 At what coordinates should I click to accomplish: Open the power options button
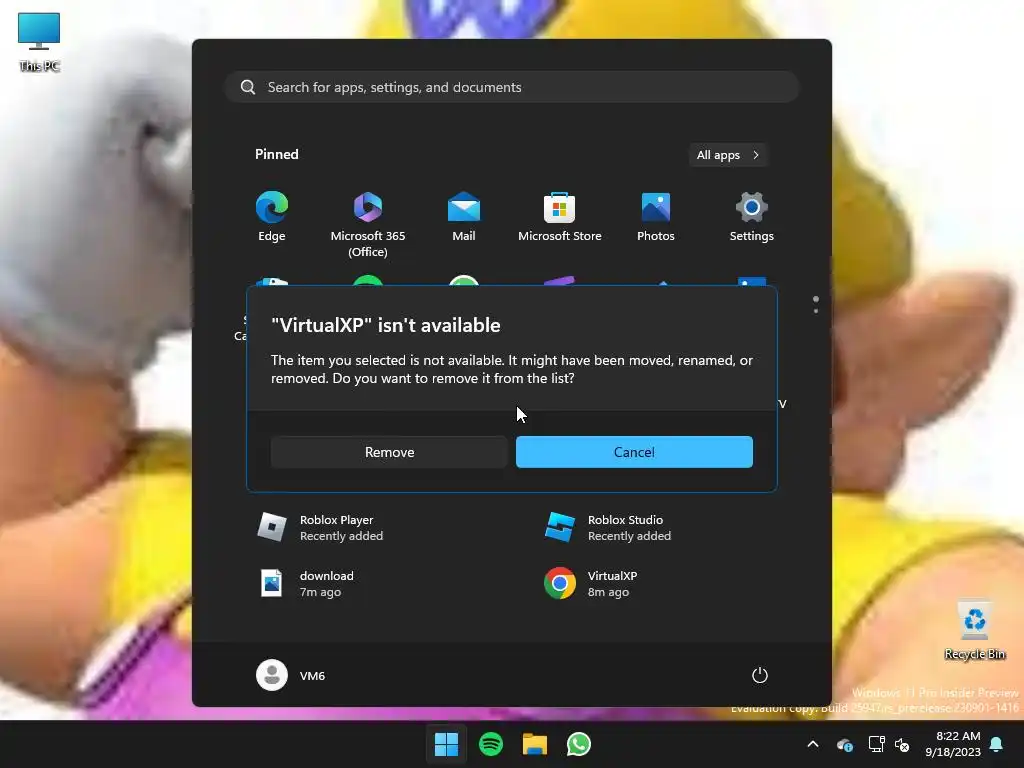tap(760, 675)
